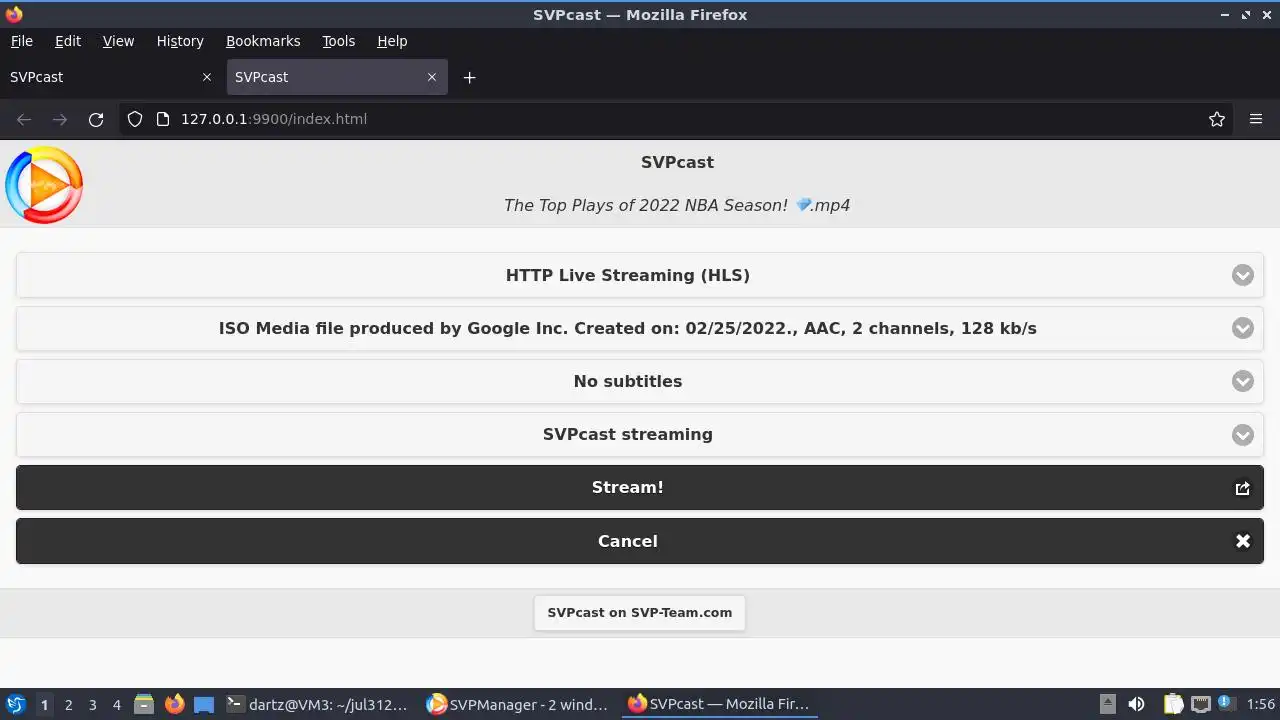Open the History menu
This screenshot has height=720, width=1280.
click(180, 41)
